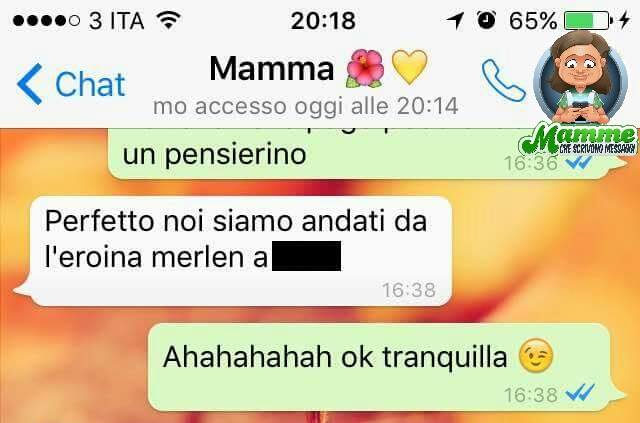The height and width of the screenshot is (423, 640).
Task: Tap the Wi-Fi signal icon
Action: click(168, 20)
